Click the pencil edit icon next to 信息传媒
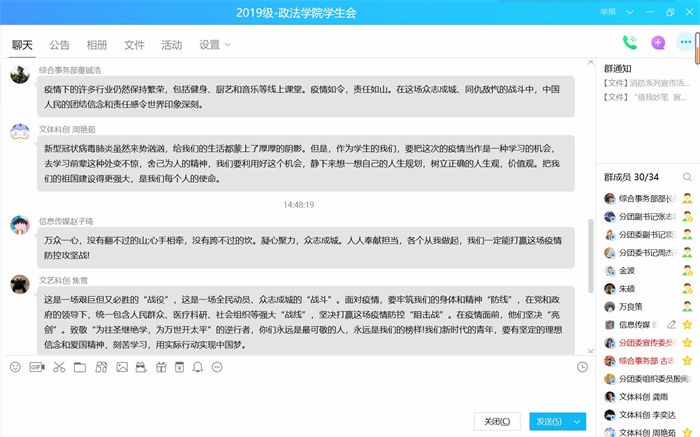This screenshot has height=437, width=700. click(671, 325)
